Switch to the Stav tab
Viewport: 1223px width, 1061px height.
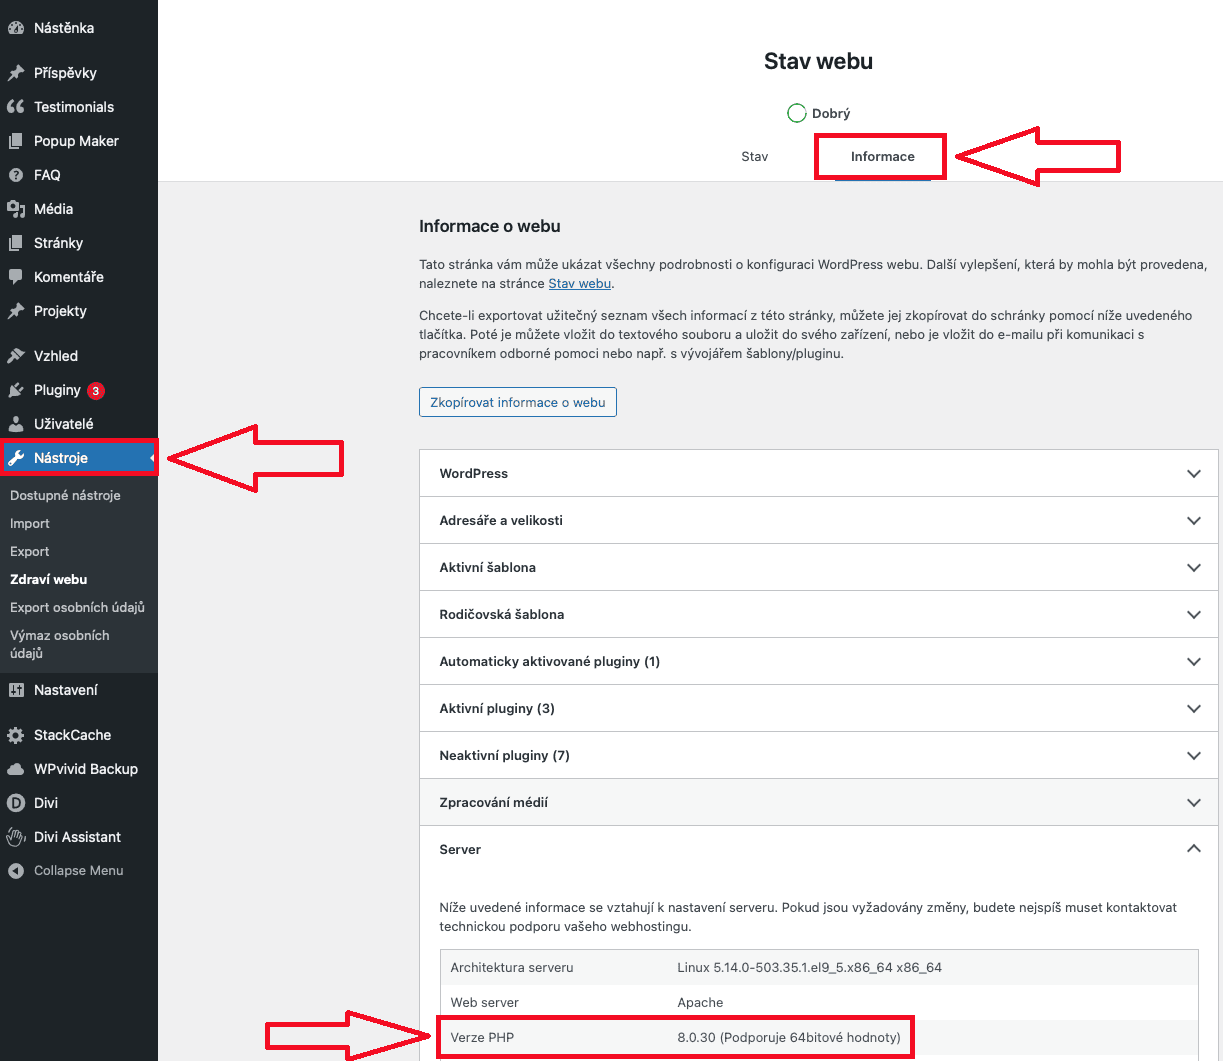(755, 156)
